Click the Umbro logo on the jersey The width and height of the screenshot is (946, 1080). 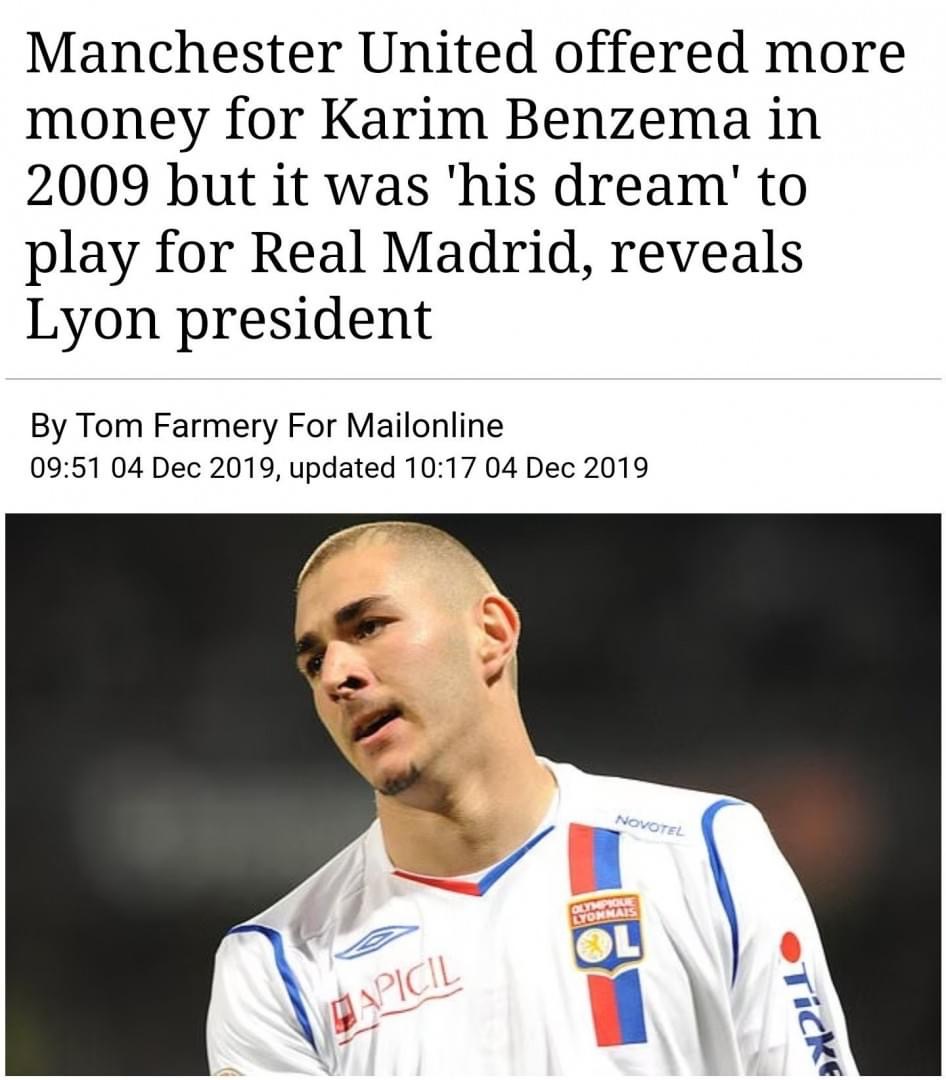point(376,943)
